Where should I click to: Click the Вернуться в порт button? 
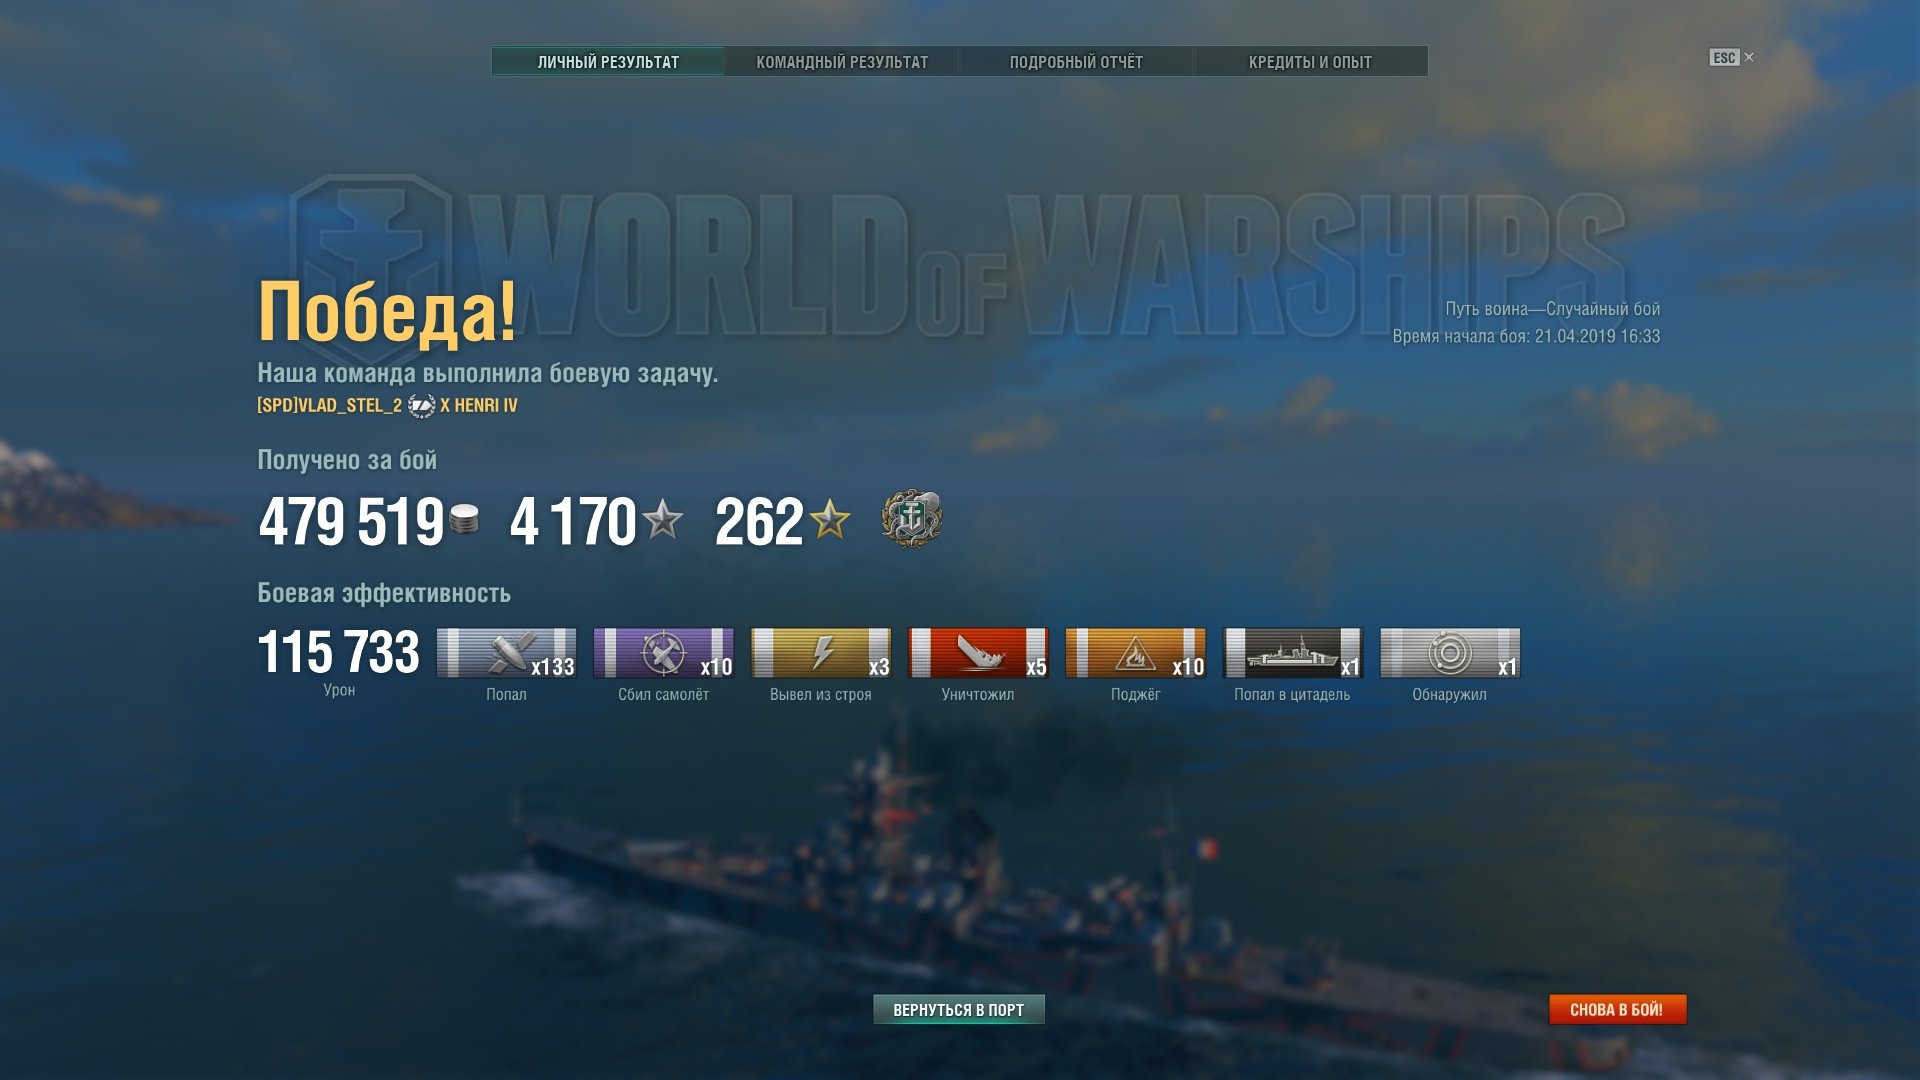(959, 1010)
